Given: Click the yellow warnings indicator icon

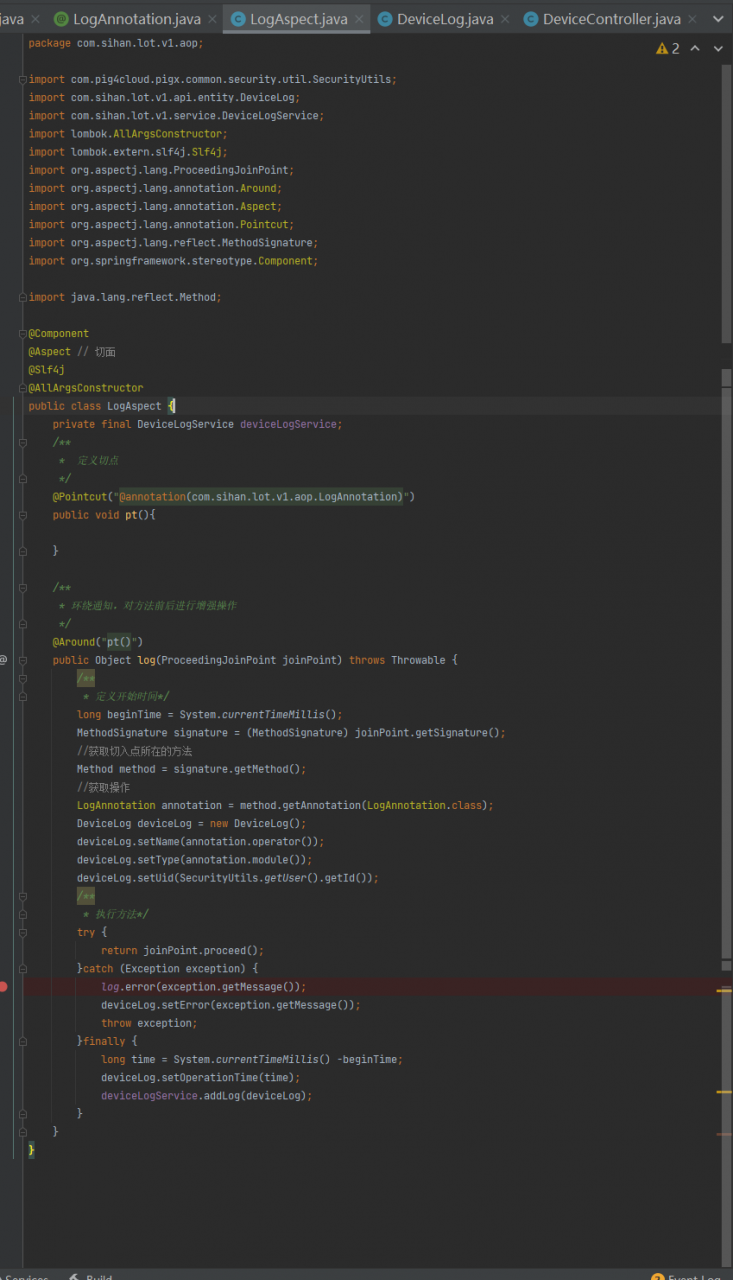Looking at the screenshot, I should 662,49.
